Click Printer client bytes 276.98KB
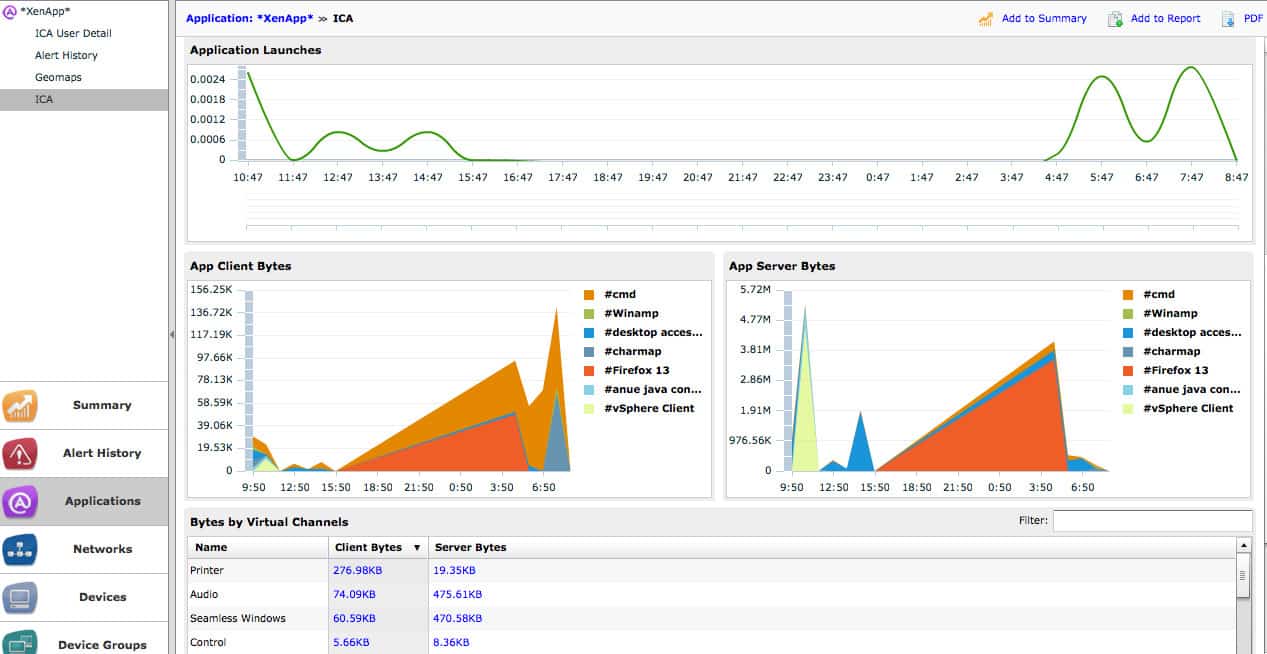 357,570
